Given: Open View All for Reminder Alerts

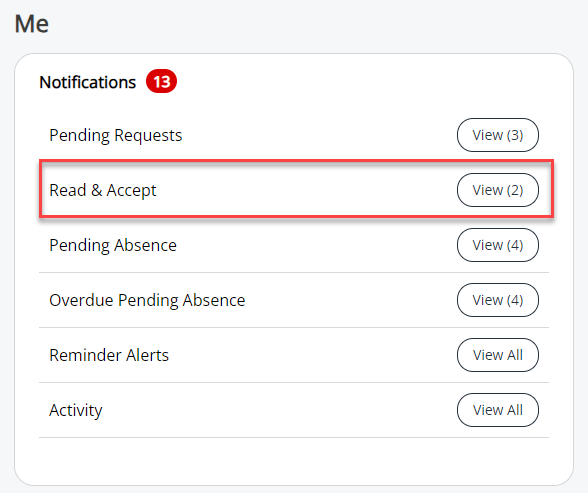Looking at the screenshot, I should (x=498, y=355).
